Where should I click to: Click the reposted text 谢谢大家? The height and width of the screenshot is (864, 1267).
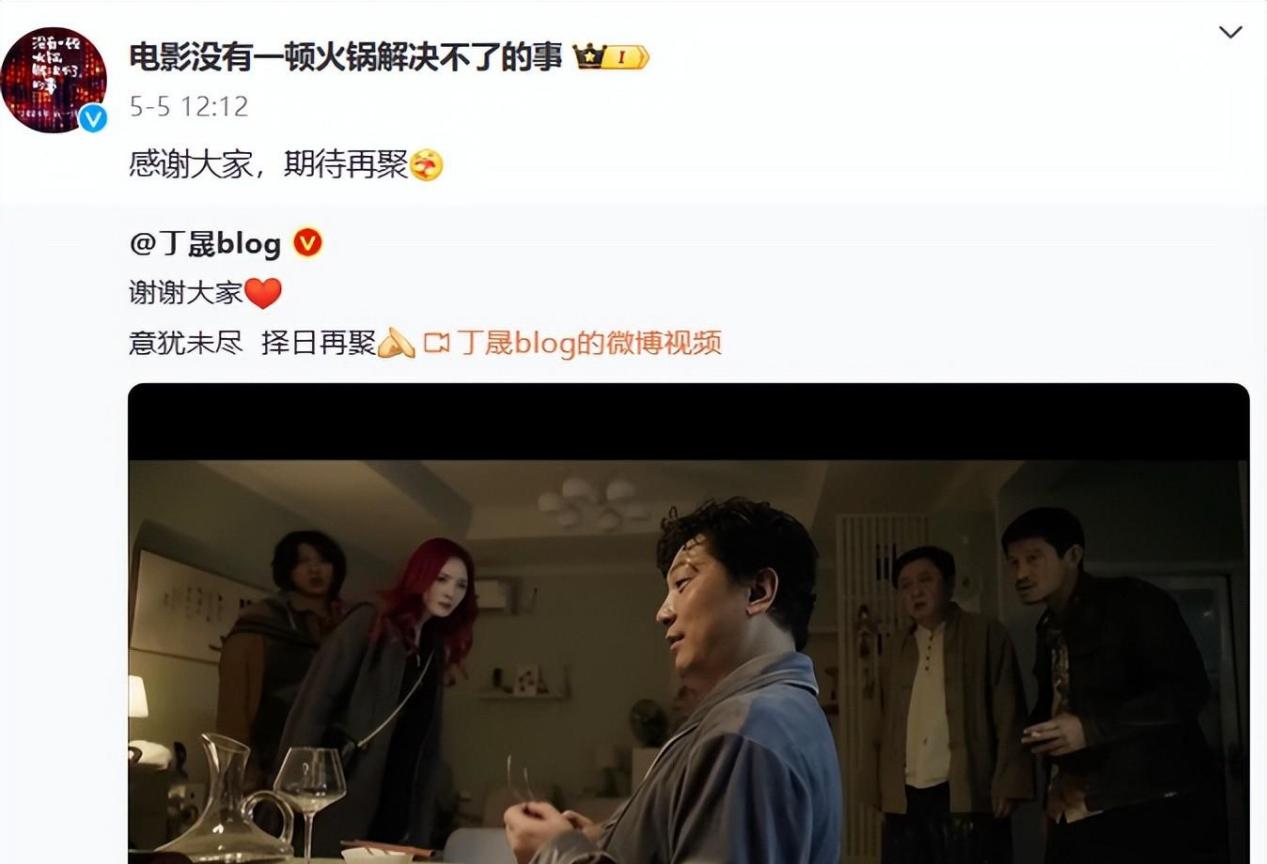pos(186,293)
